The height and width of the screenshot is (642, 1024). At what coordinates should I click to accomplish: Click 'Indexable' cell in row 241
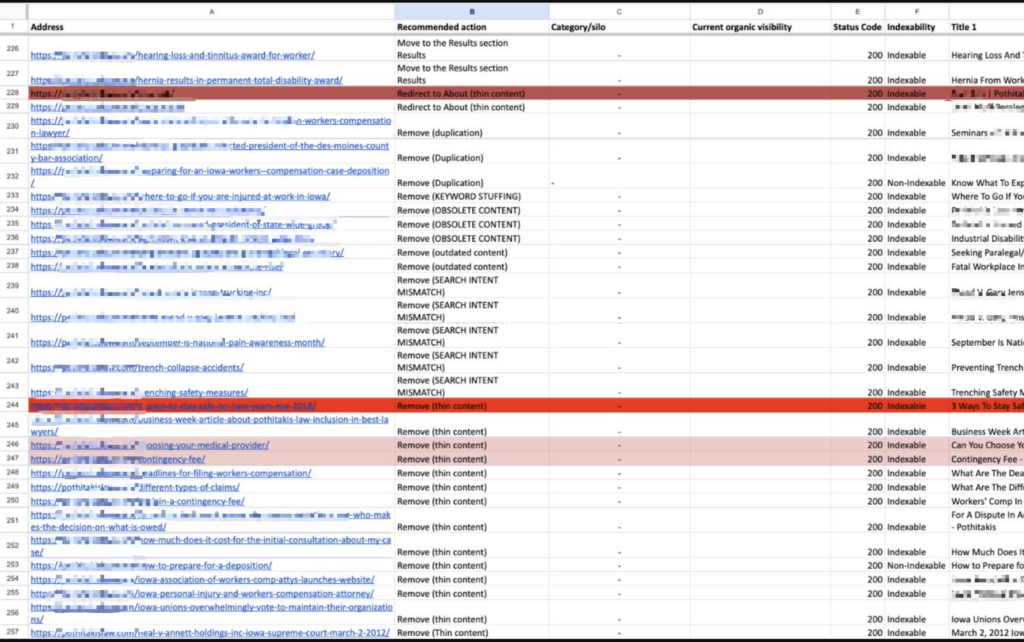pos(906,342)
